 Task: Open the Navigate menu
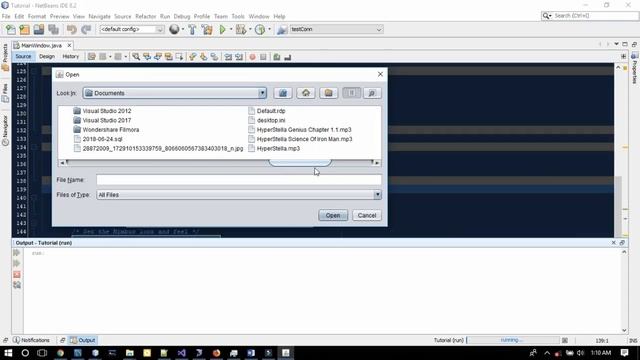coord(100,16)
